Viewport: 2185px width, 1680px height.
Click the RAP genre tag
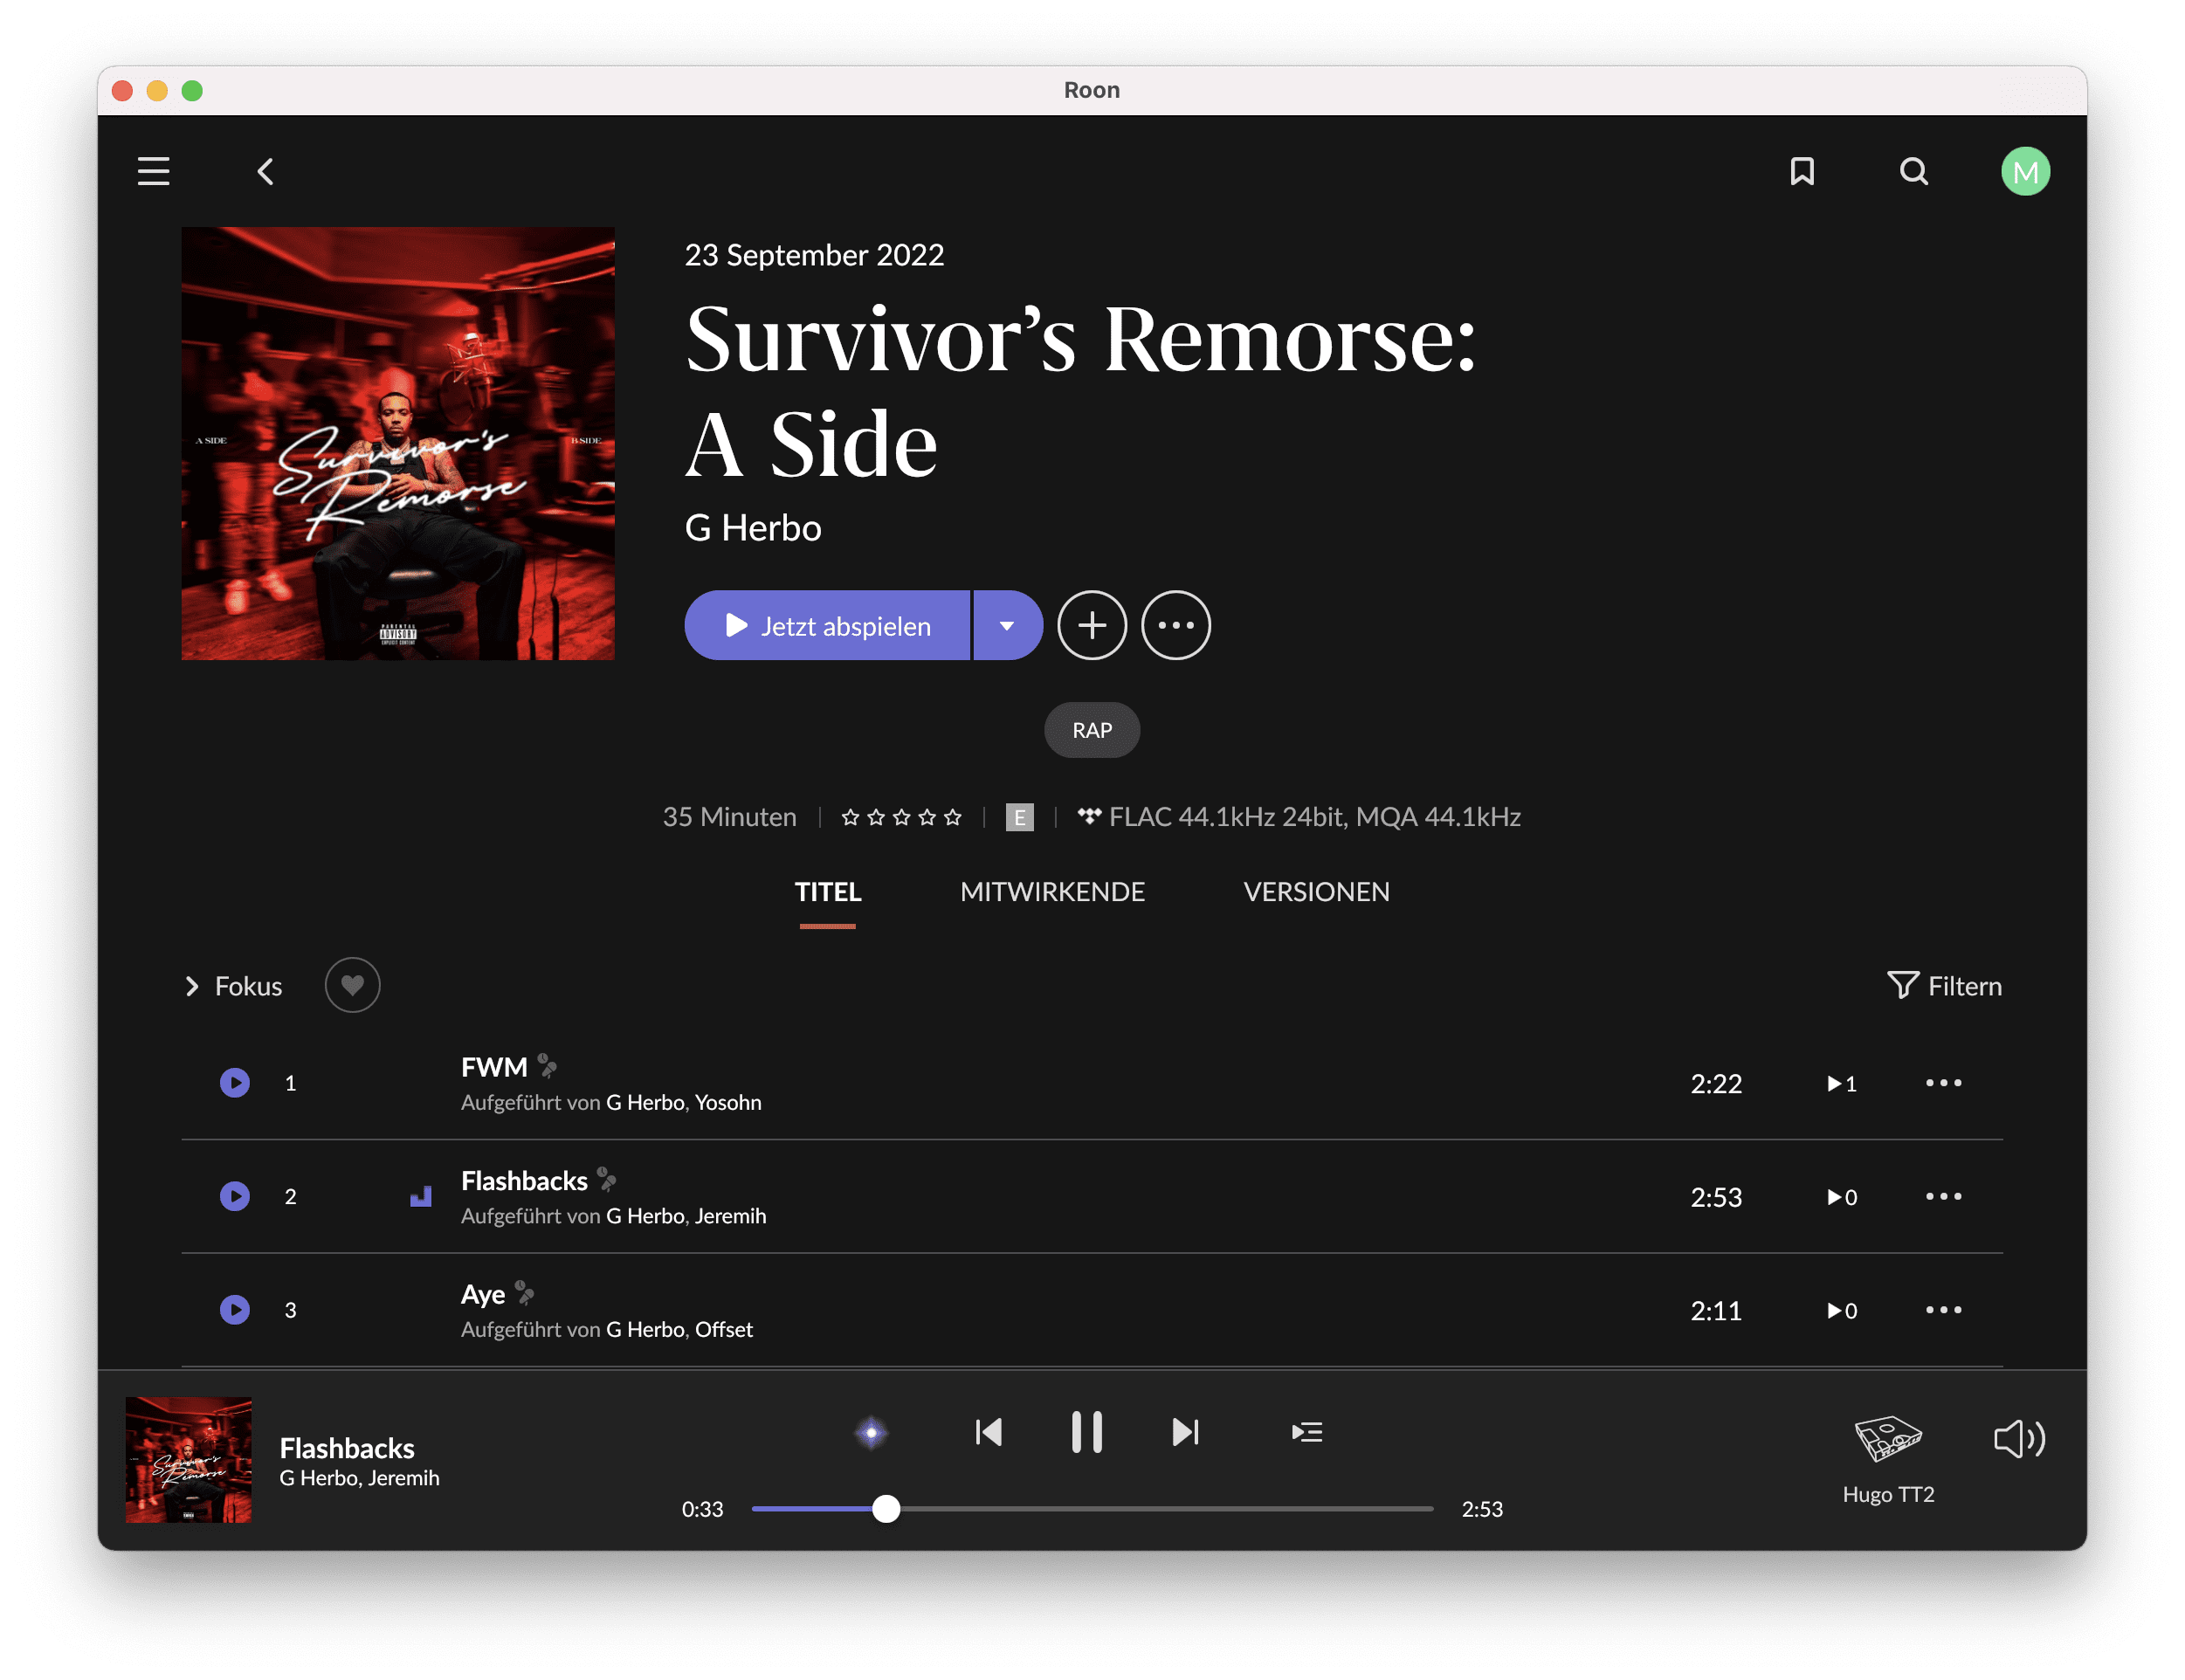[1091, 730]
